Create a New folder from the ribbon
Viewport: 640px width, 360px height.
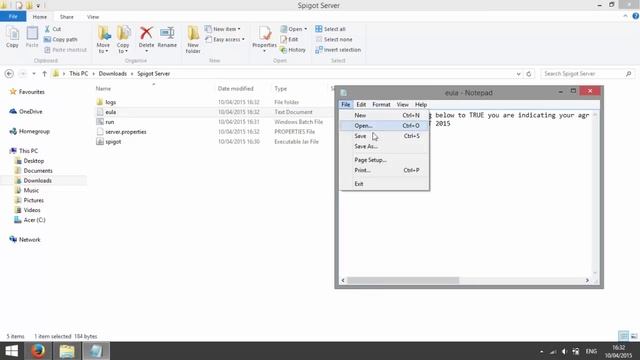tap(193, 40)
